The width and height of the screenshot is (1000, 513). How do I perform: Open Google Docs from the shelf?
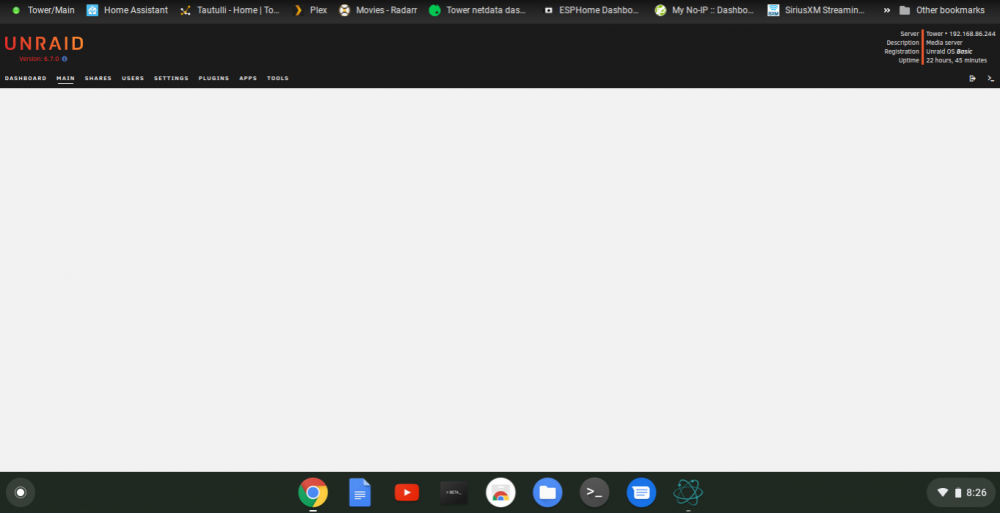tap(360, 493)
